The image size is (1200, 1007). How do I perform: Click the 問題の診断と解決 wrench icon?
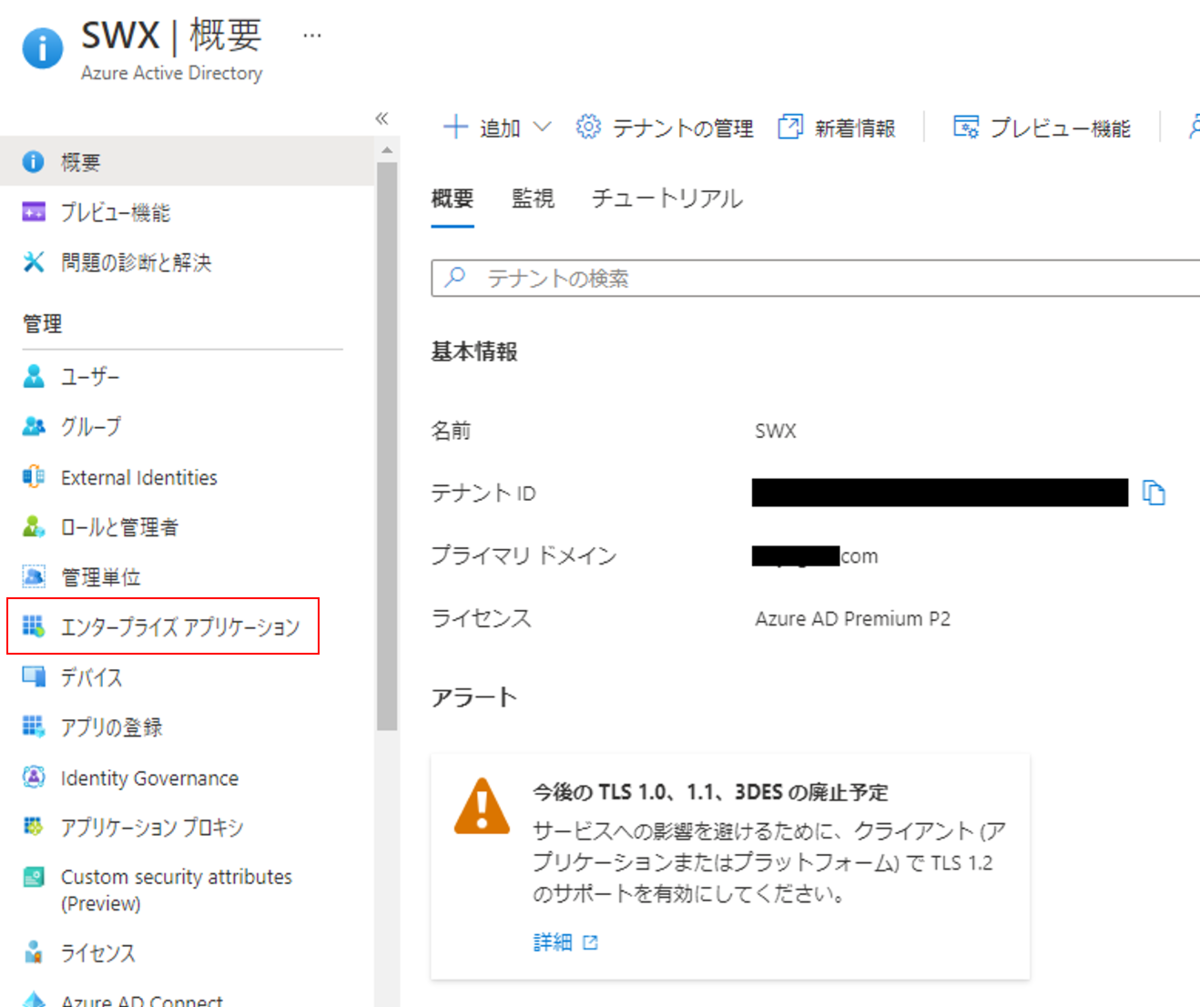click(34, 263)
